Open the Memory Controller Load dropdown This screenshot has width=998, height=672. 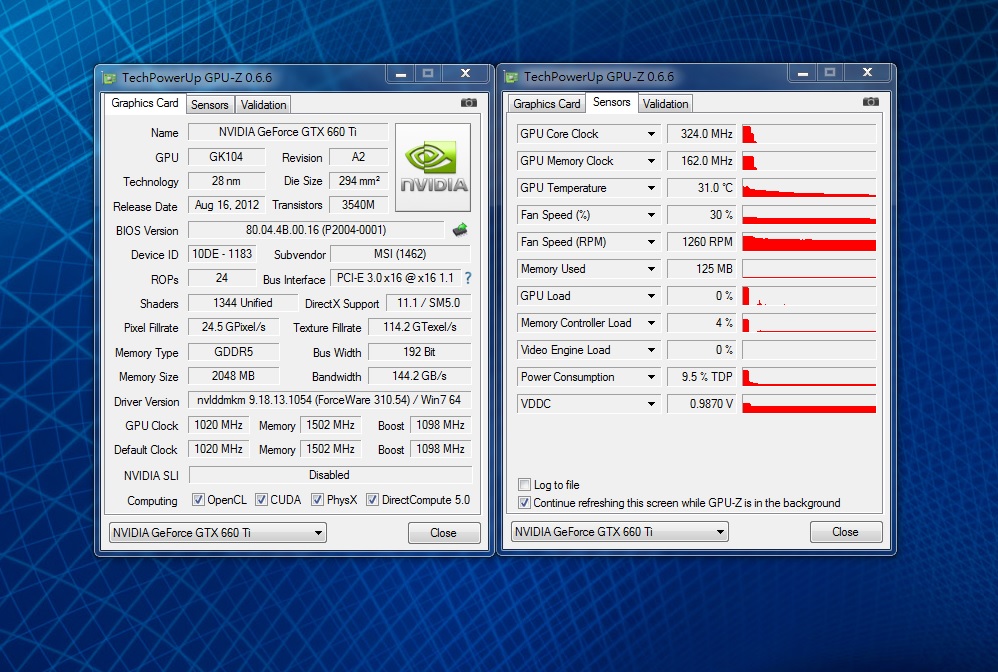(651, 323)
